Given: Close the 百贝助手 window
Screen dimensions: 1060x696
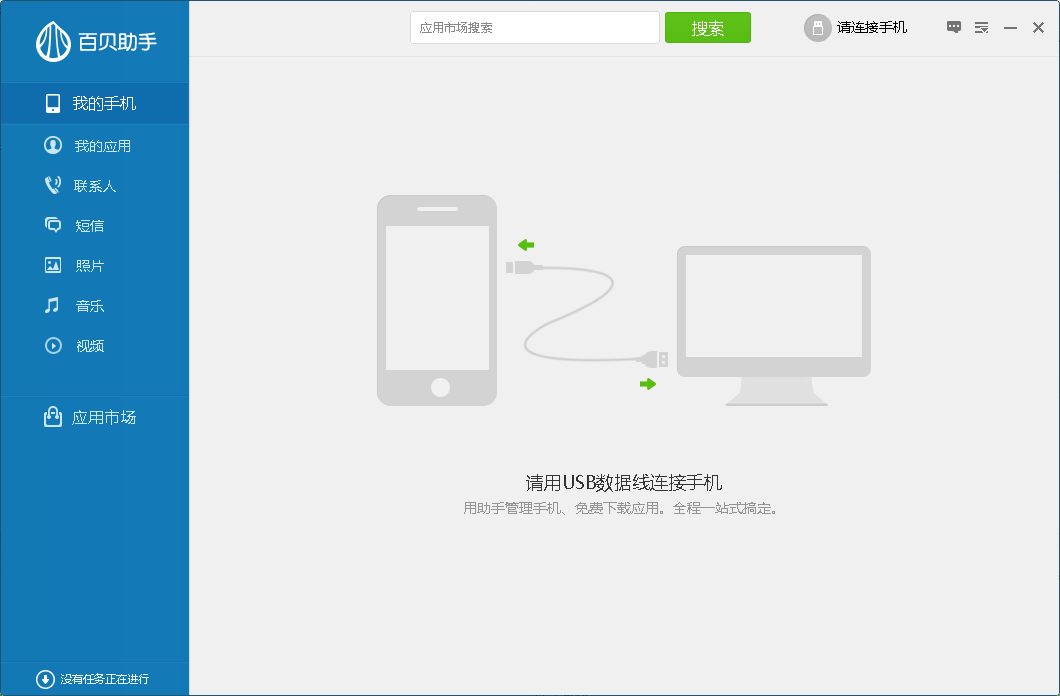Looking at the screenshot, I should (x=1038, y=28).
